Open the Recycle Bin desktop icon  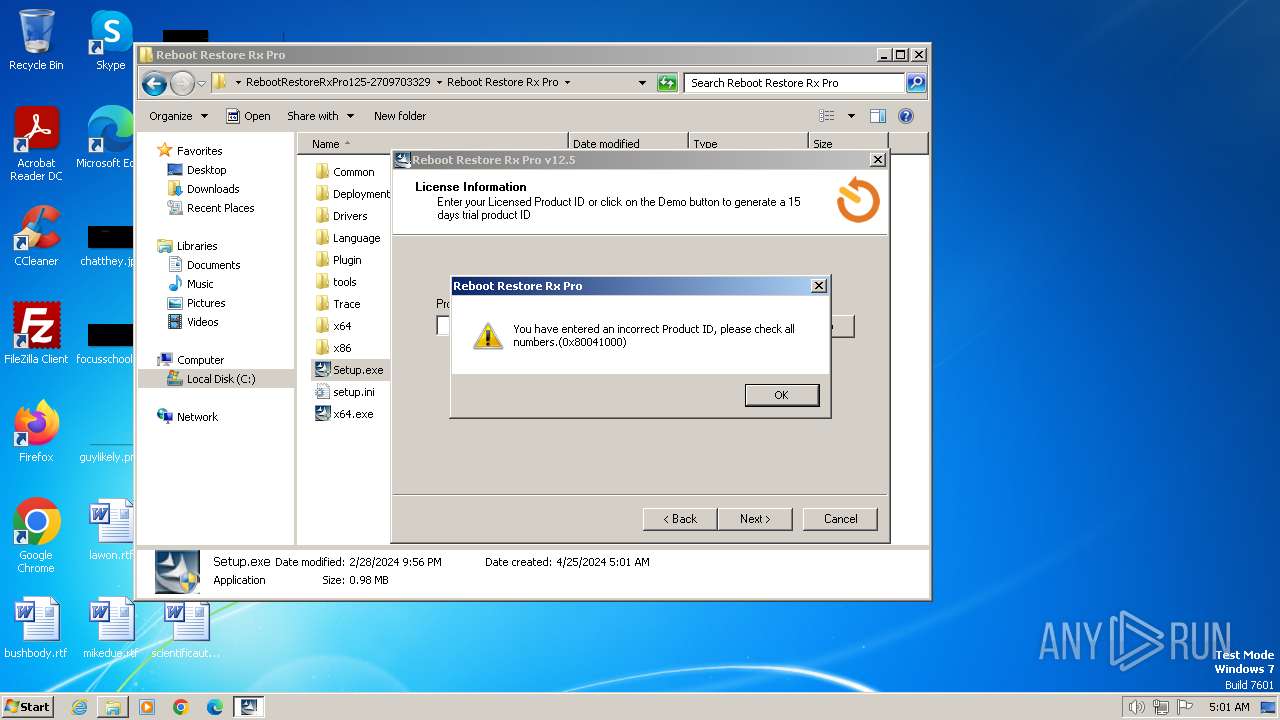36,40
